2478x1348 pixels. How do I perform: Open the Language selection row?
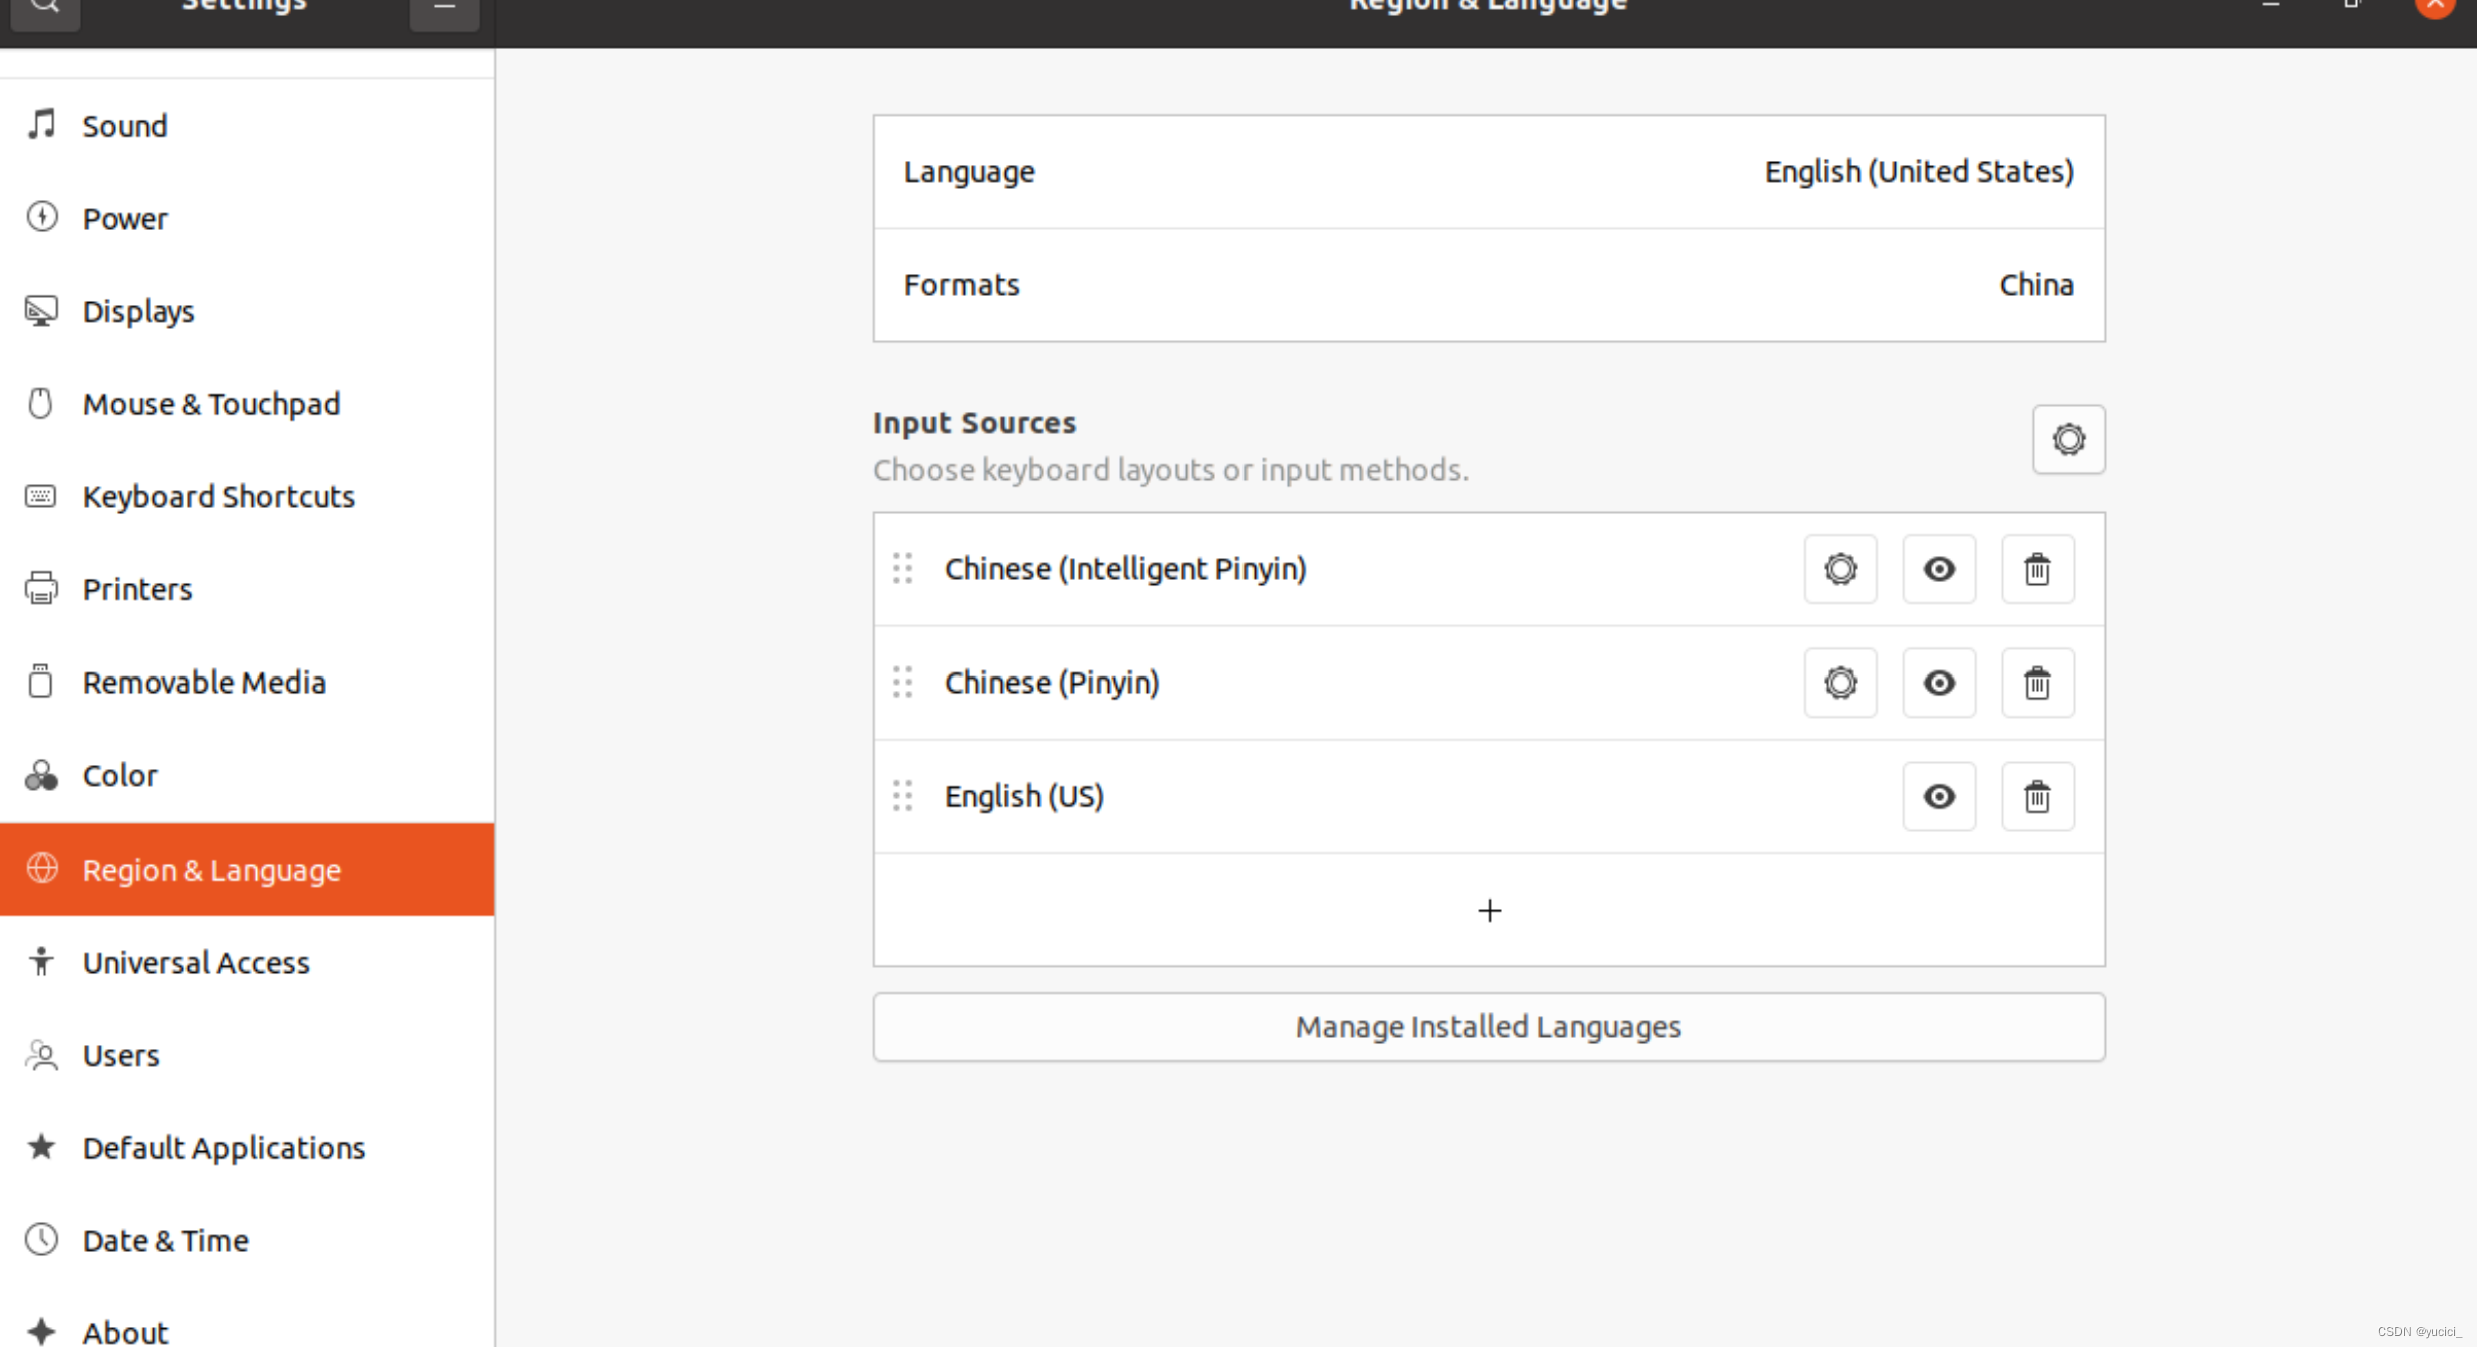point(1488,172)
